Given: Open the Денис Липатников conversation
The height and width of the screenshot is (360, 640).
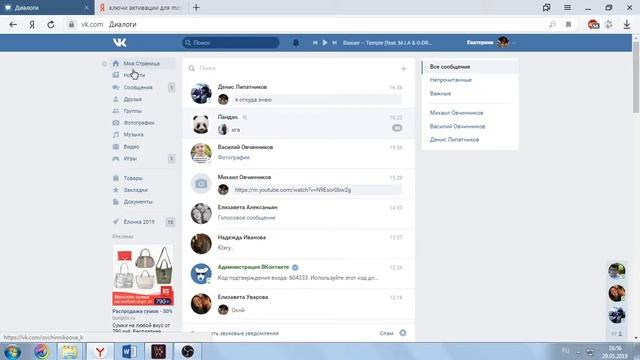Looking at the screenshot, I should tap(298, 93).
